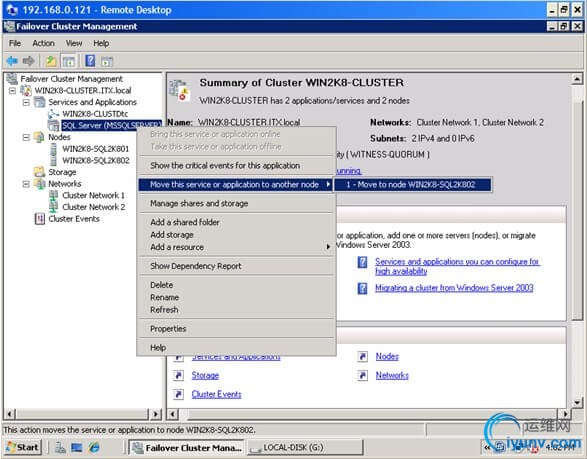Select Help at bottom of context menu

tap(237, 347)
